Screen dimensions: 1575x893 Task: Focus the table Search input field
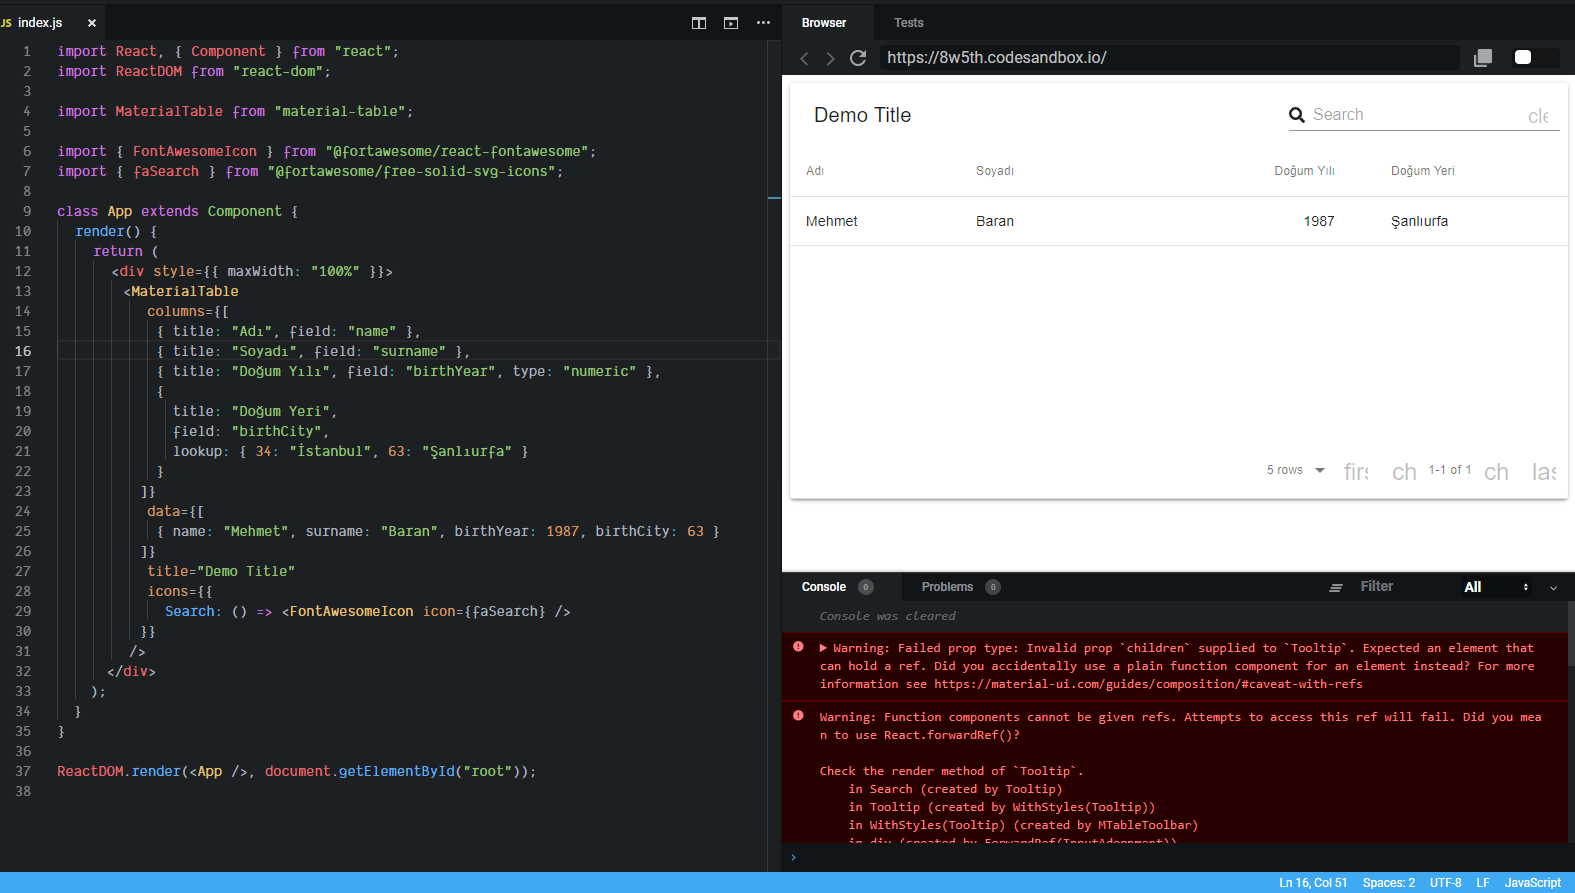(1415, 115)
